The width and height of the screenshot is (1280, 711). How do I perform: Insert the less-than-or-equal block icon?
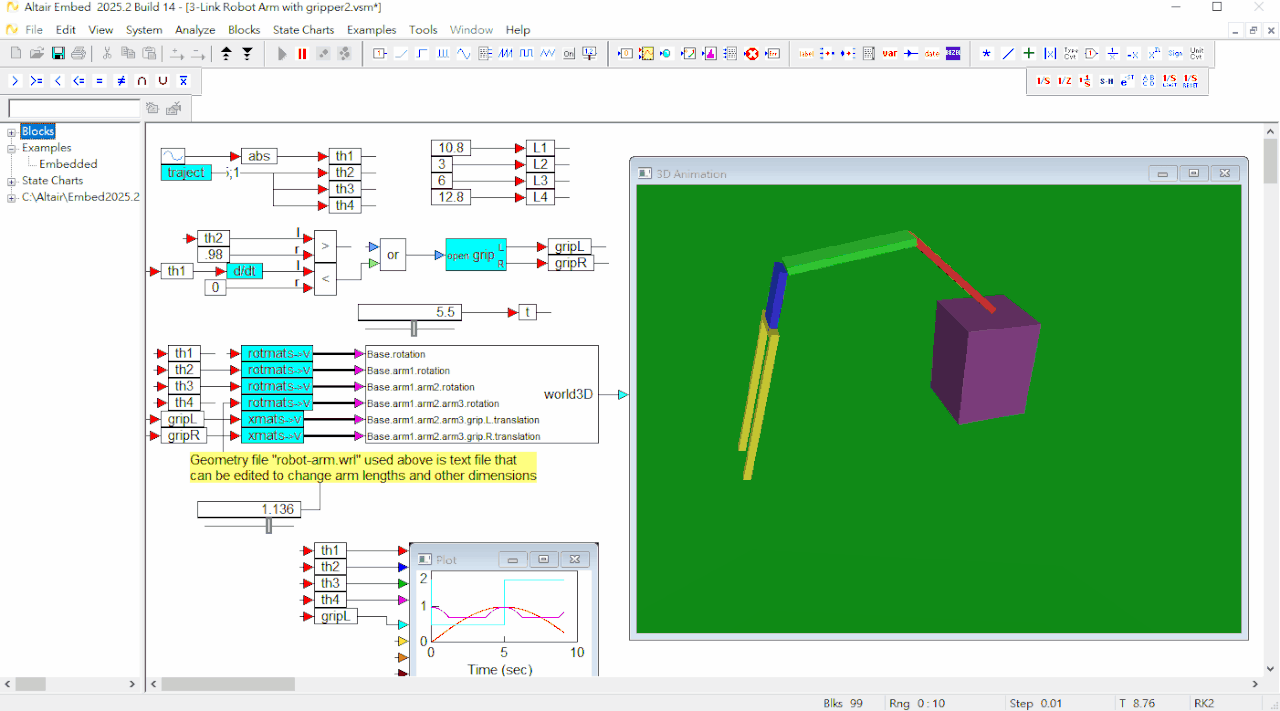click(x=78, y=80)
